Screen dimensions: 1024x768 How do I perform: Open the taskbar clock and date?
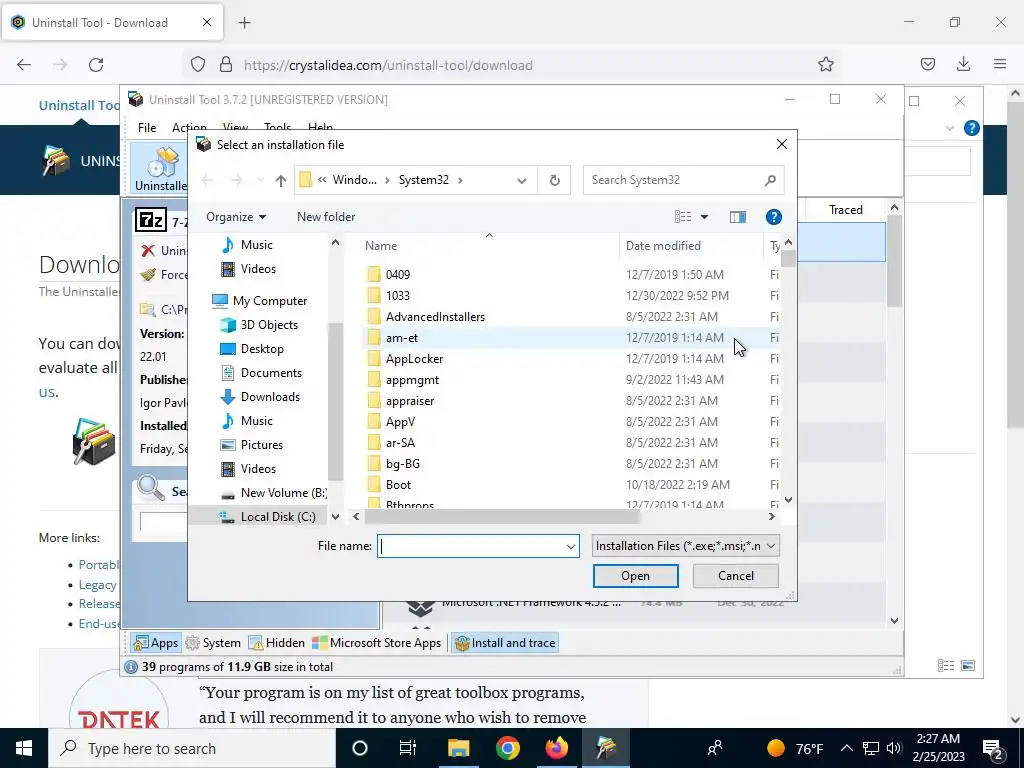pos(938,748)
